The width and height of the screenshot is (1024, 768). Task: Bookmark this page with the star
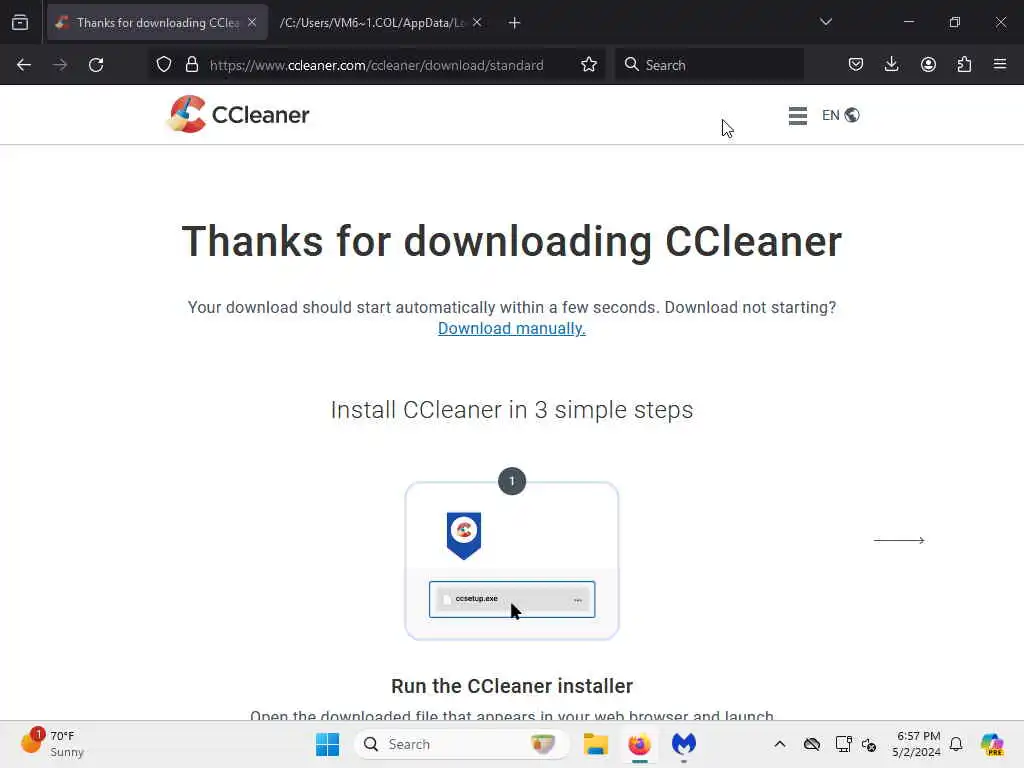[589, 65]
